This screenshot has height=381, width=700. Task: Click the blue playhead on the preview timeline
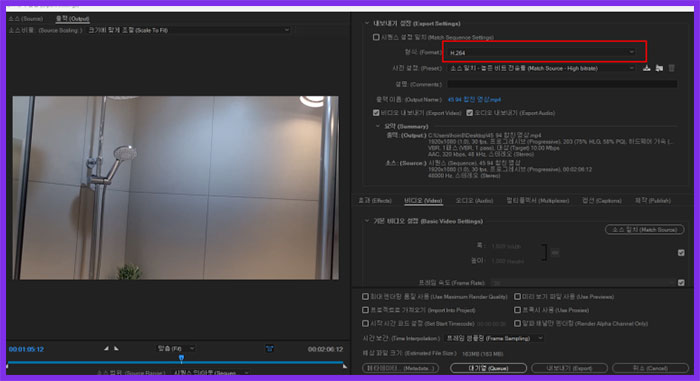tap(181, 358)
